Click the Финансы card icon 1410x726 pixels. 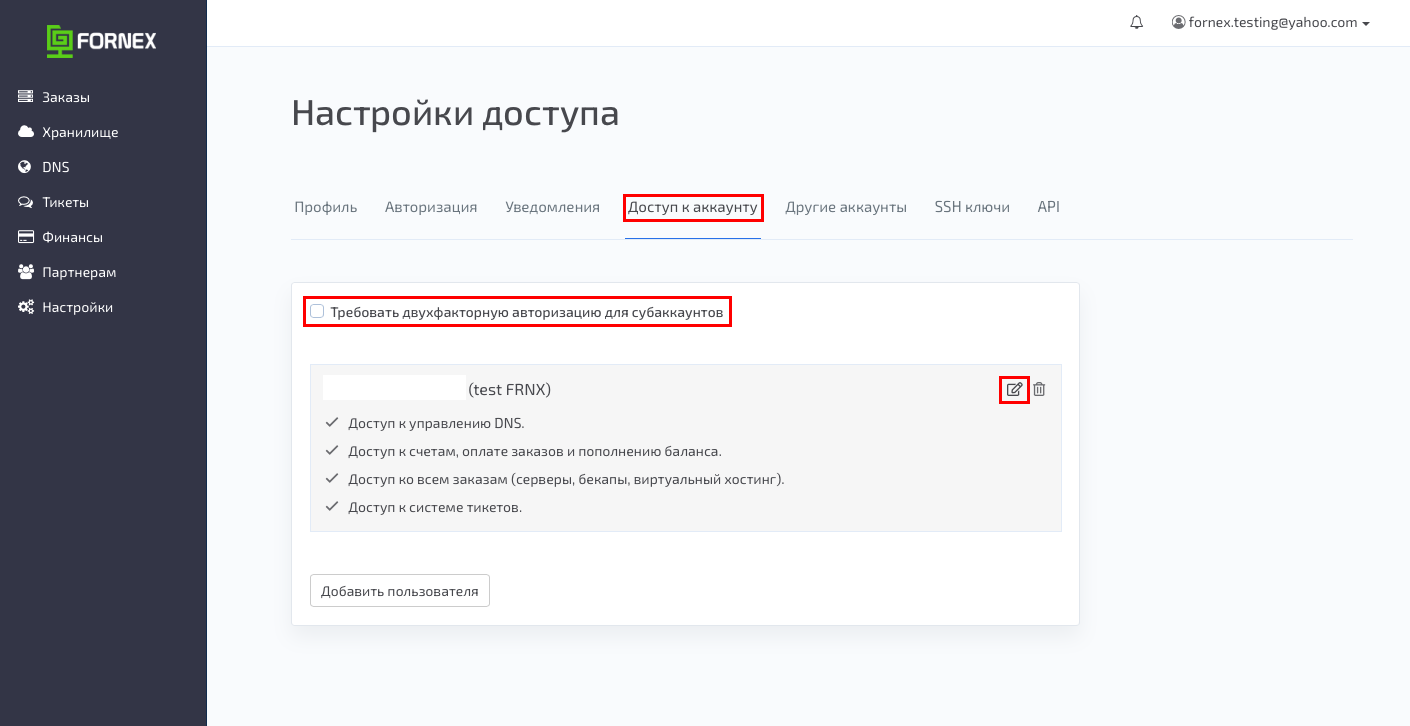[x=26, y=237]
